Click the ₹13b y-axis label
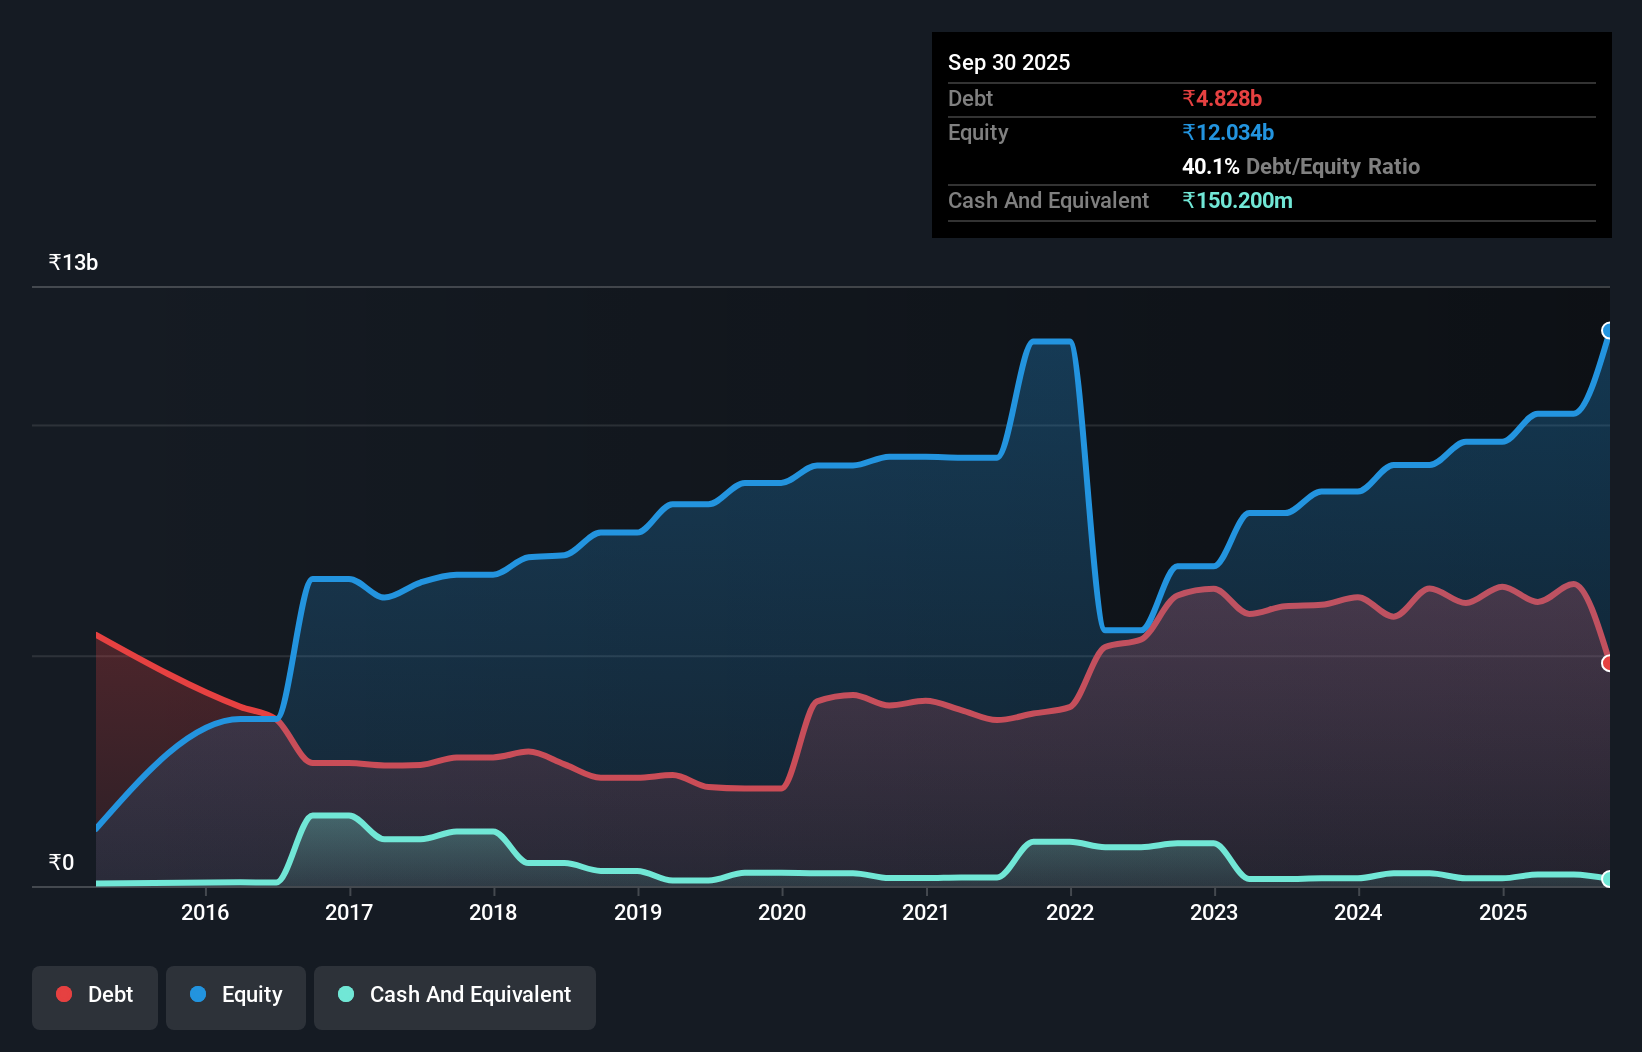 click(72, 262)
